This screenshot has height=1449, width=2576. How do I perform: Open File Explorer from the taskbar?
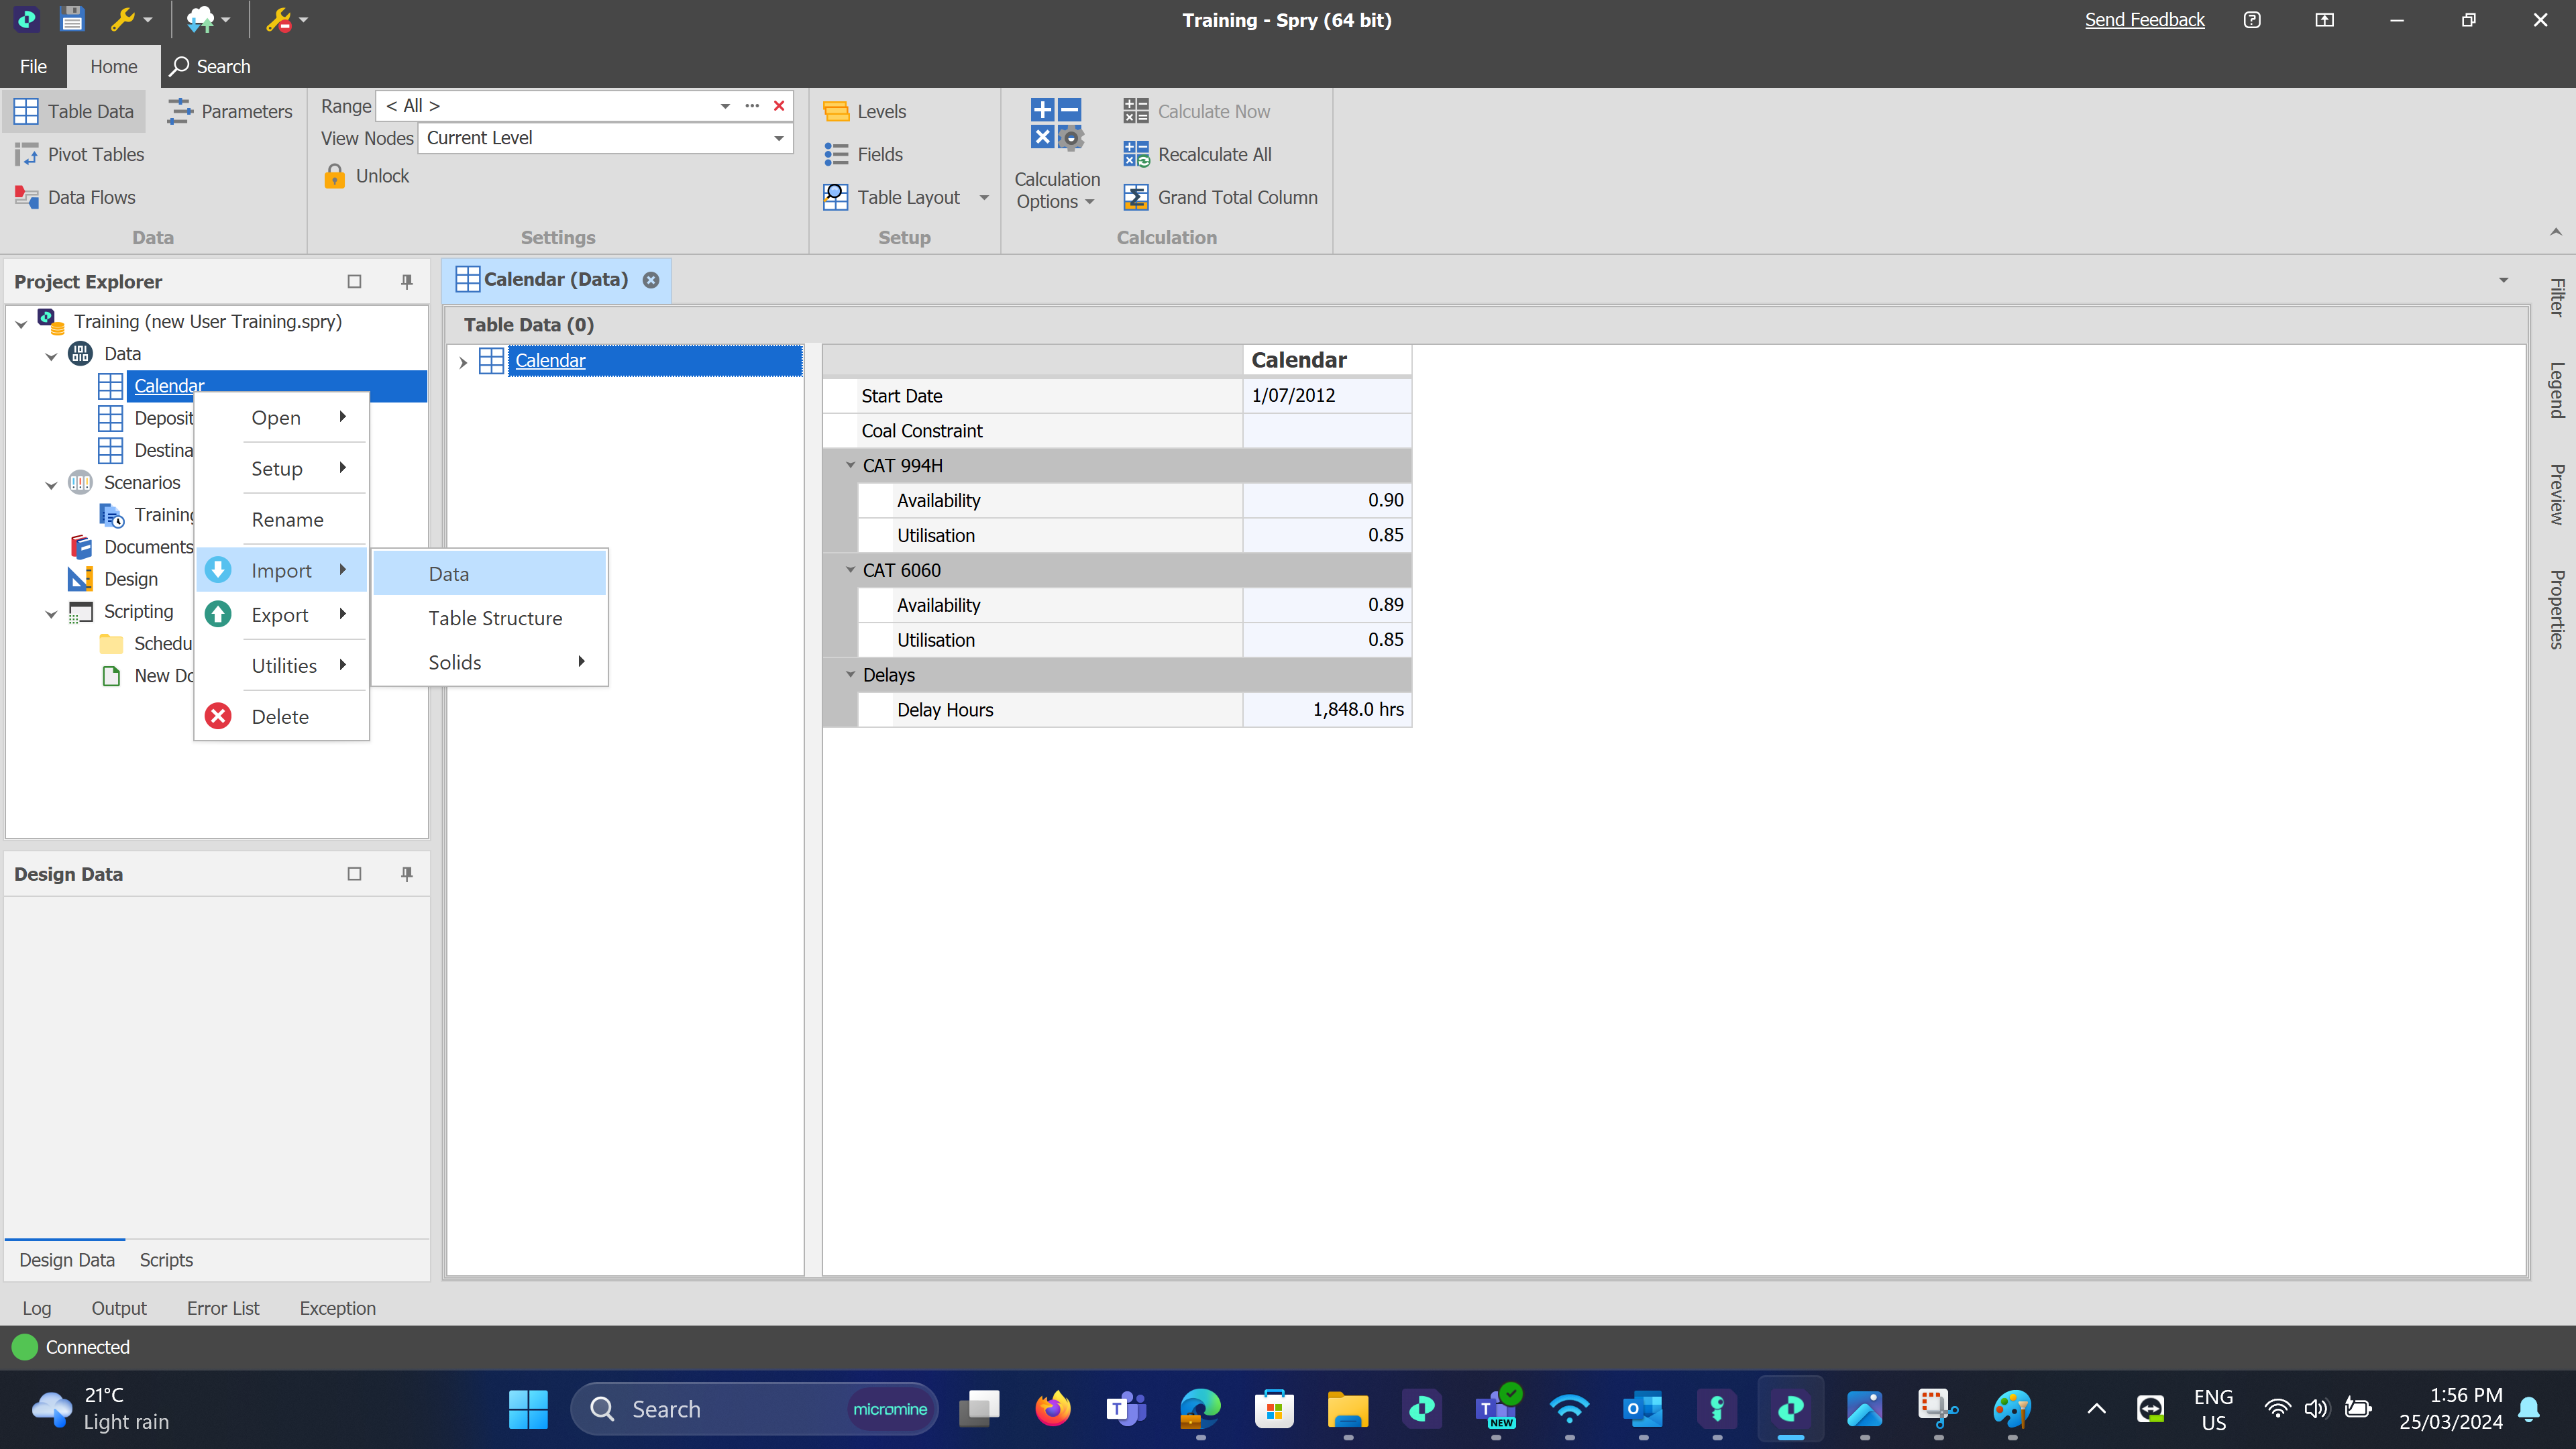(x=1347, y=1408)
